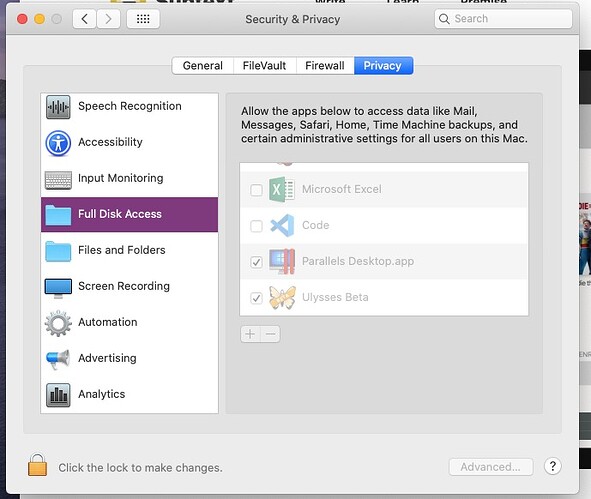
Task: Enable the Microsoft Excel checkbox
Action: (256, 190)
